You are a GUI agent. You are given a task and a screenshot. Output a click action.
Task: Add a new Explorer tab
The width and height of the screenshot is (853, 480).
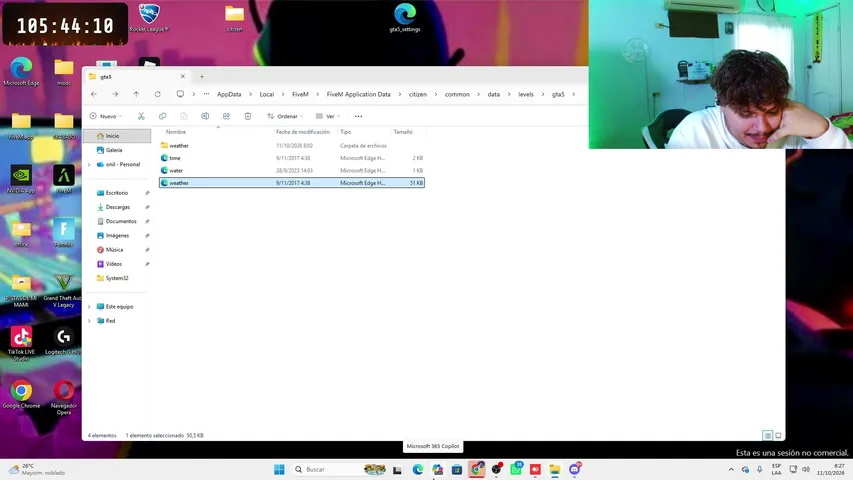click(202, 76)
